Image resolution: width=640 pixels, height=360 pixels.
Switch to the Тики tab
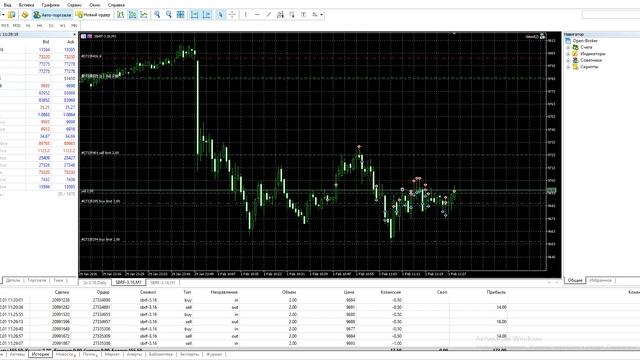tap(58, 280)
